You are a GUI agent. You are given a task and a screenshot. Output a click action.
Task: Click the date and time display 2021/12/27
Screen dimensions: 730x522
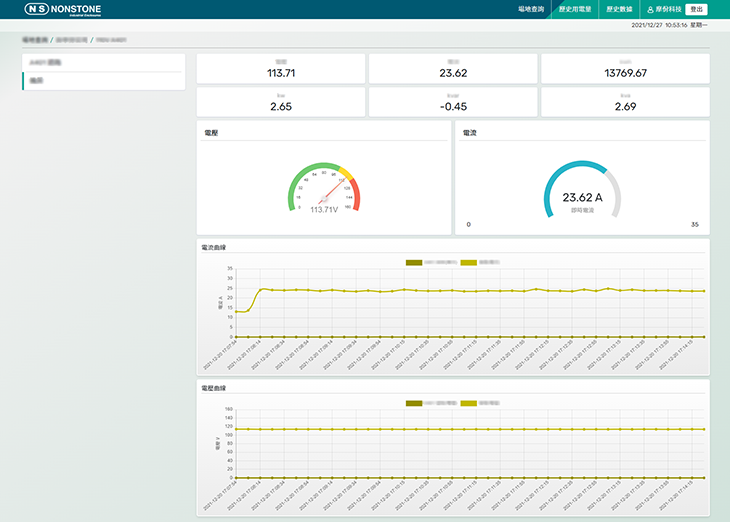pos(669,25)
